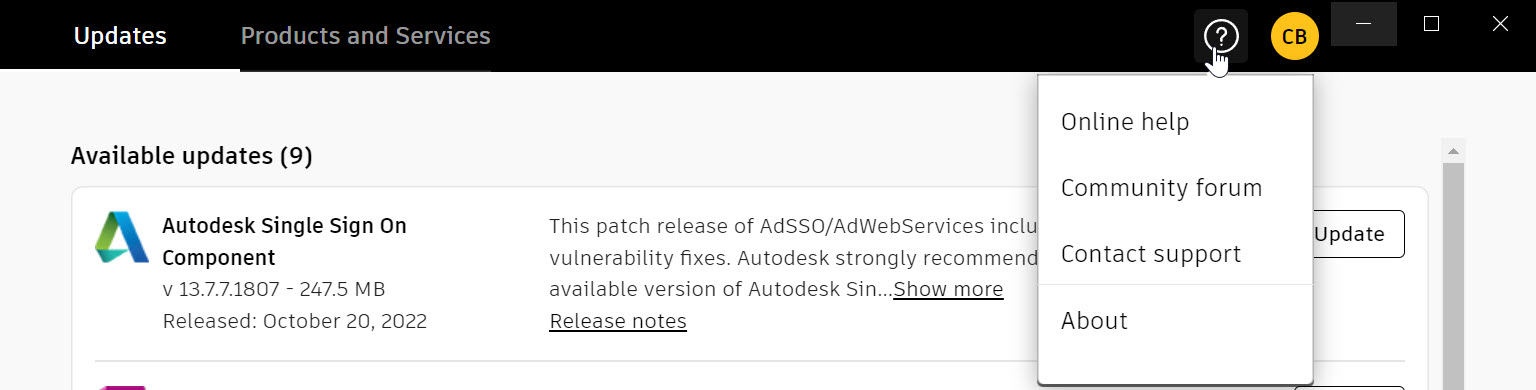1536x390 pixels.
Task: Maximize the application window
Action: click(x=1431, y=23)
